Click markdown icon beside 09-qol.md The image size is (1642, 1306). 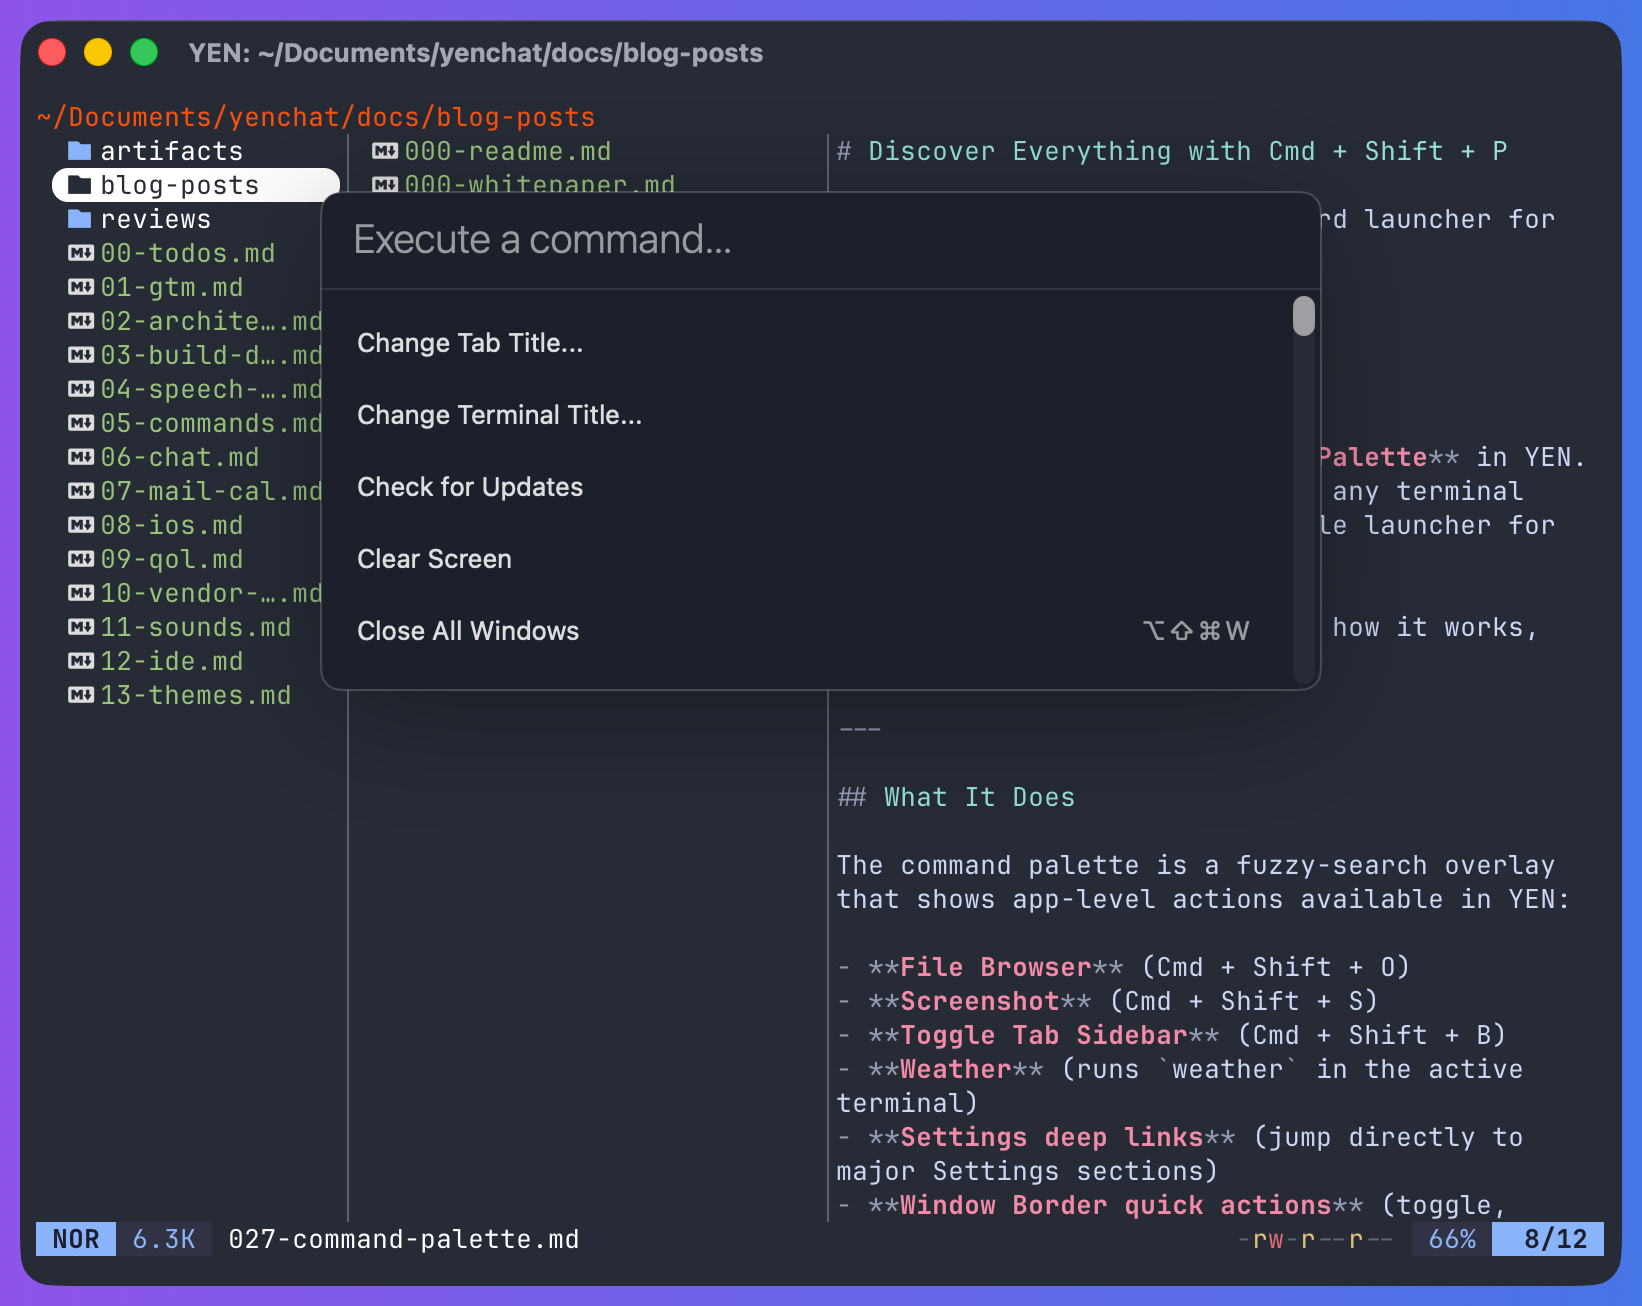81,559
